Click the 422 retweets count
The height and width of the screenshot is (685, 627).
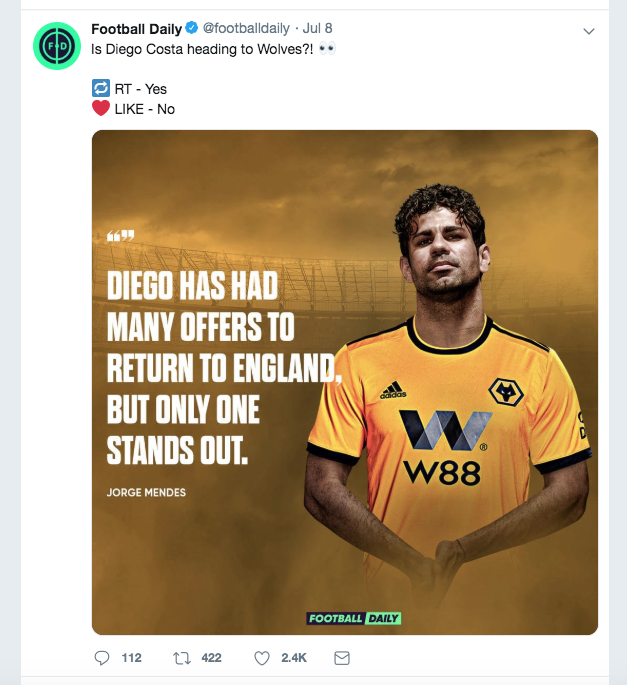pyautogui.click(x=210, y=658)
